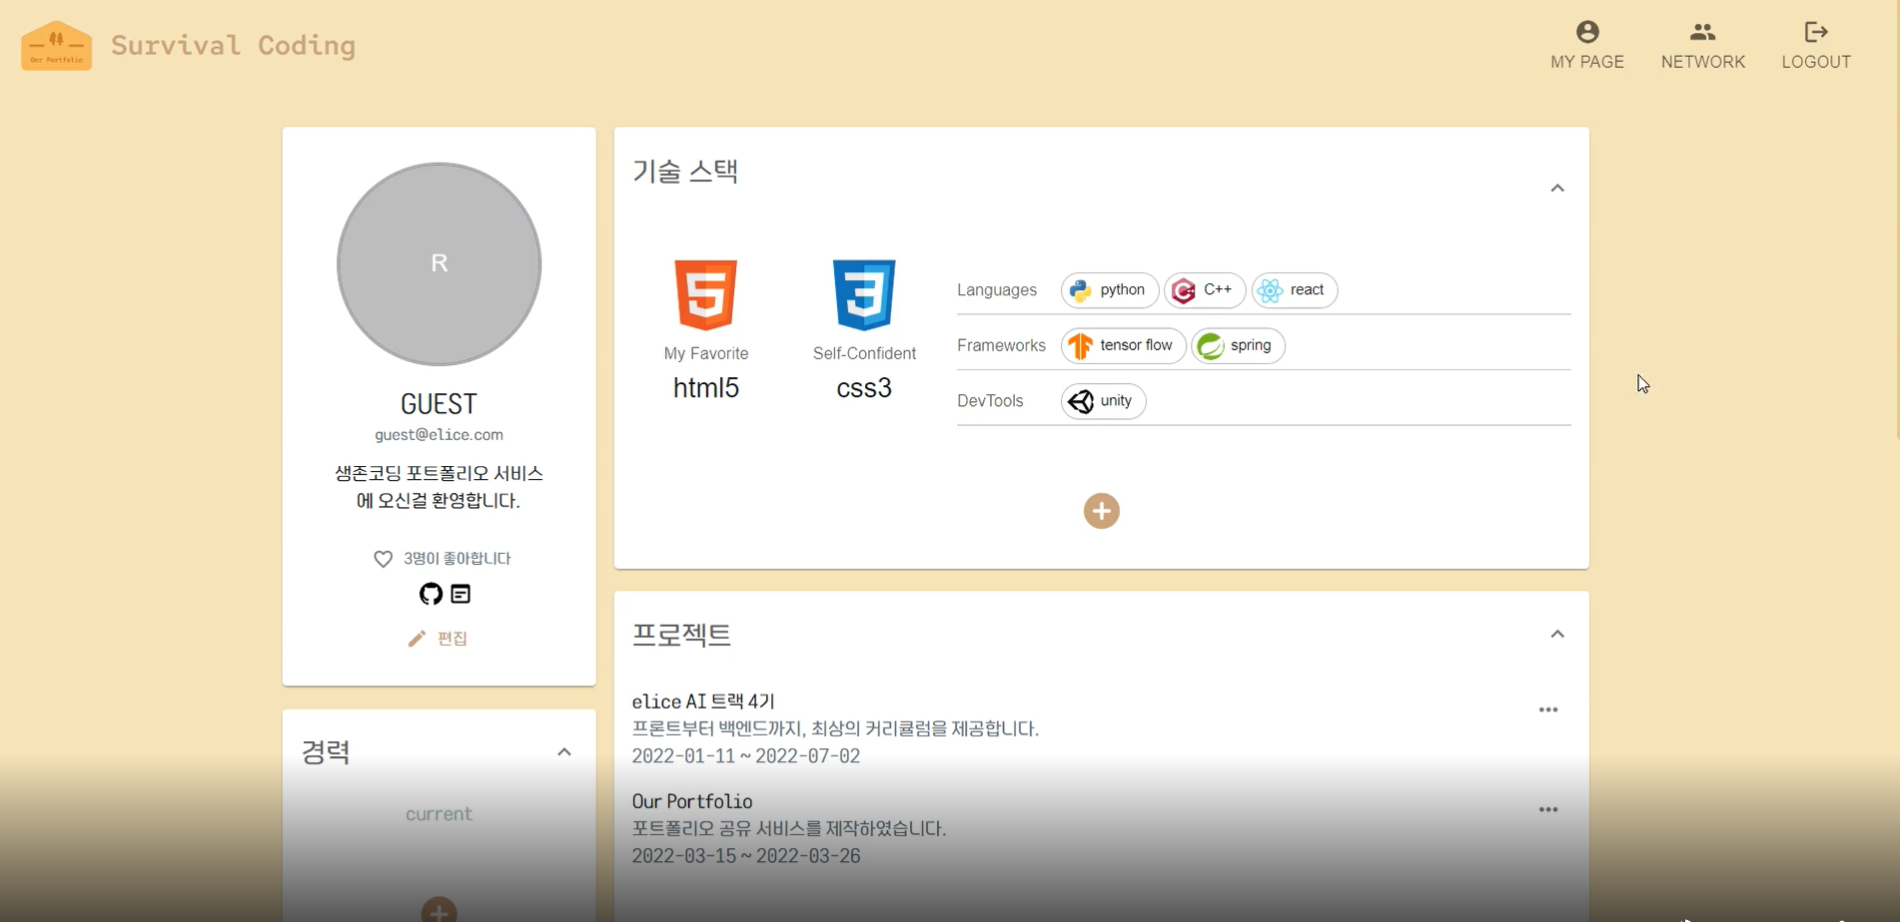The width and height of the screenshot is (1900, 922).
Task: Click the Survival Coding house logo
Action: click(x=56, y=44)
